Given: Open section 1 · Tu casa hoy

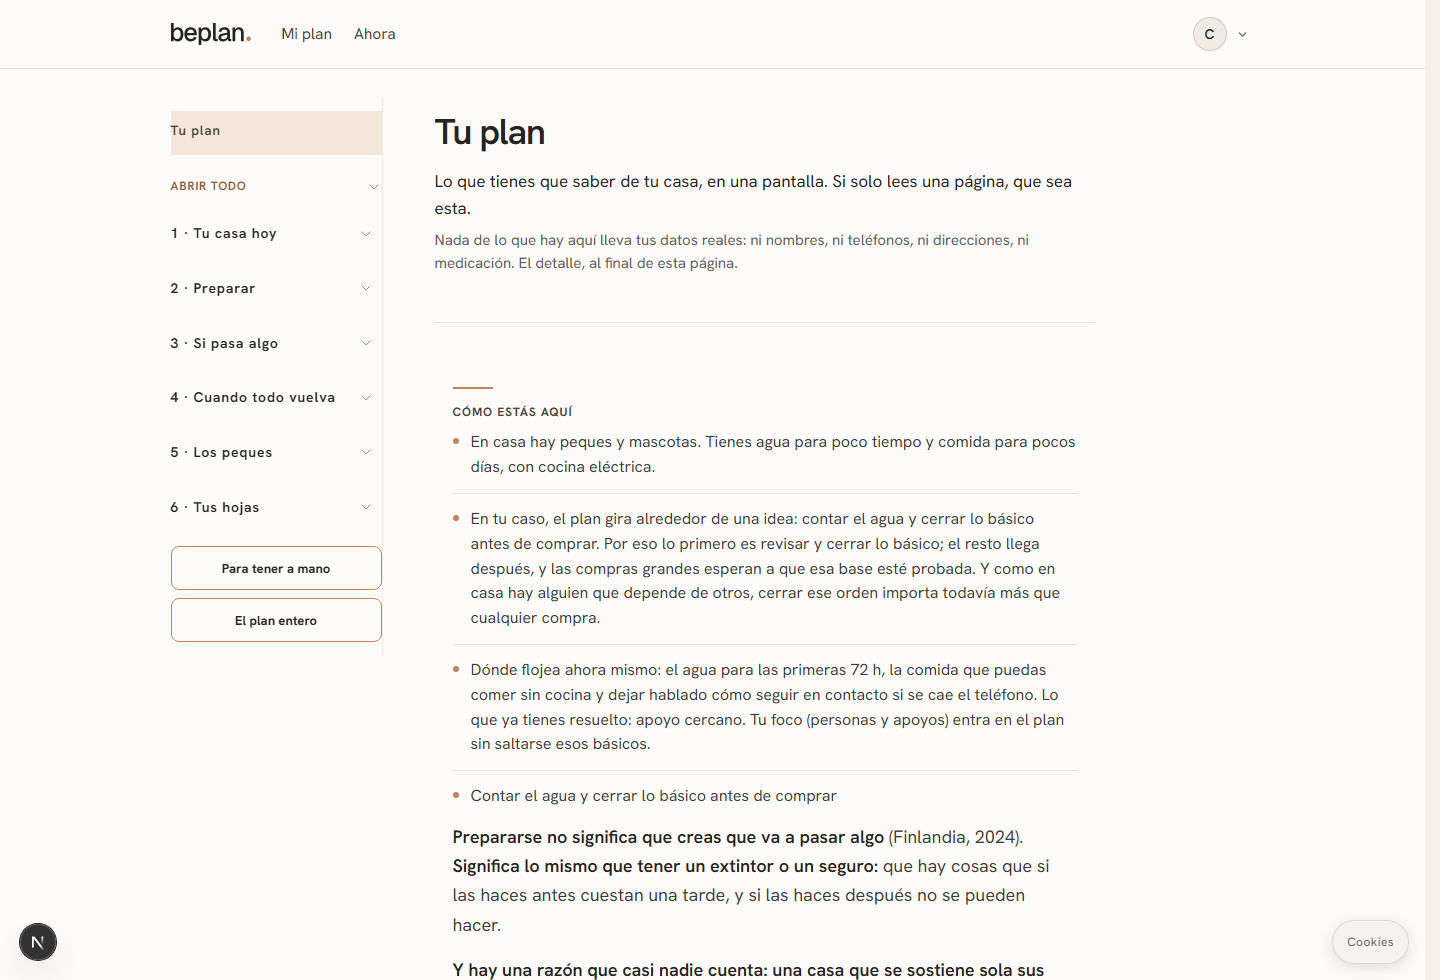Looking at the screenshot, I should (223, 234).
